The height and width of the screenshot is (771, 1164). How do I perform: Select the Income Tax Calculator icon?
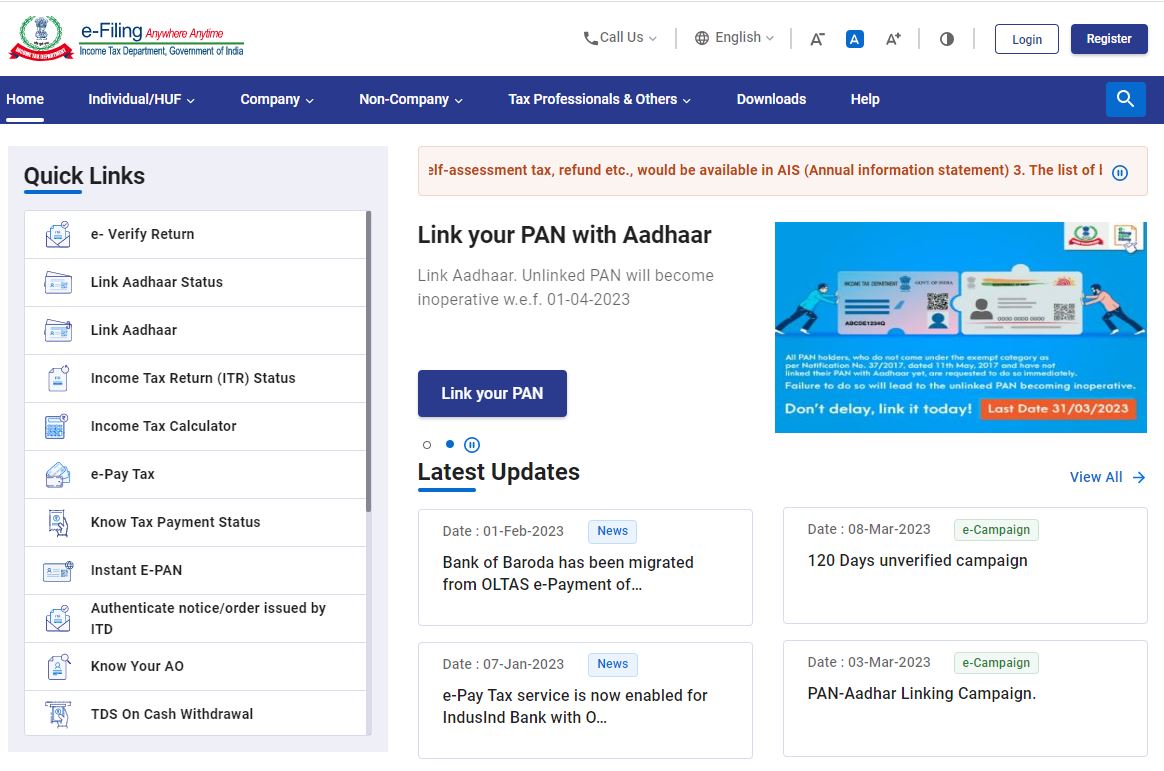click(x=57, y=426)
